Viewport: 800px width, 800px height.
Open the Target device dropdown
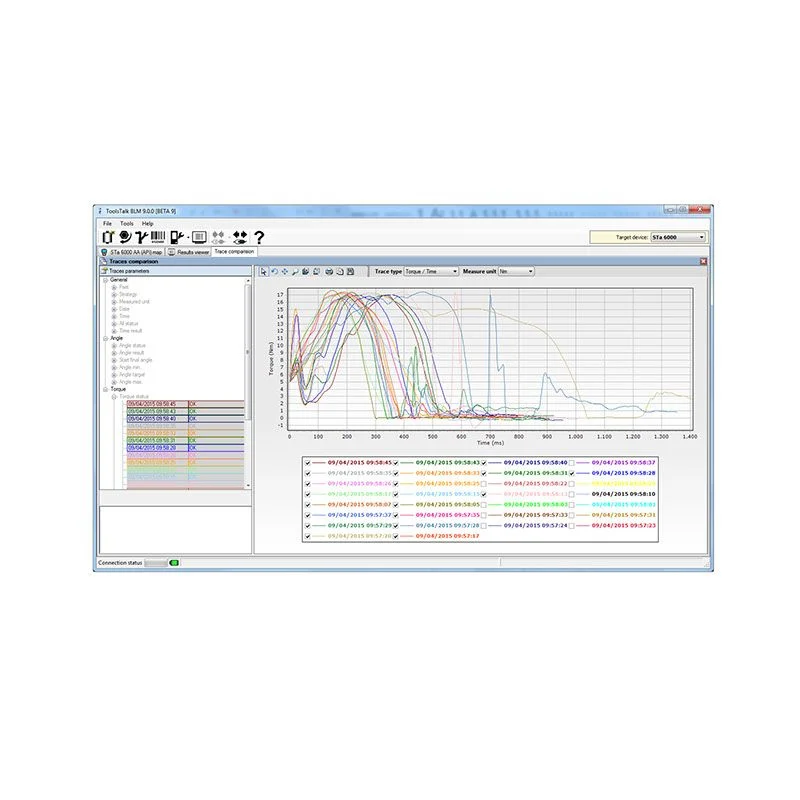point(678,237)
